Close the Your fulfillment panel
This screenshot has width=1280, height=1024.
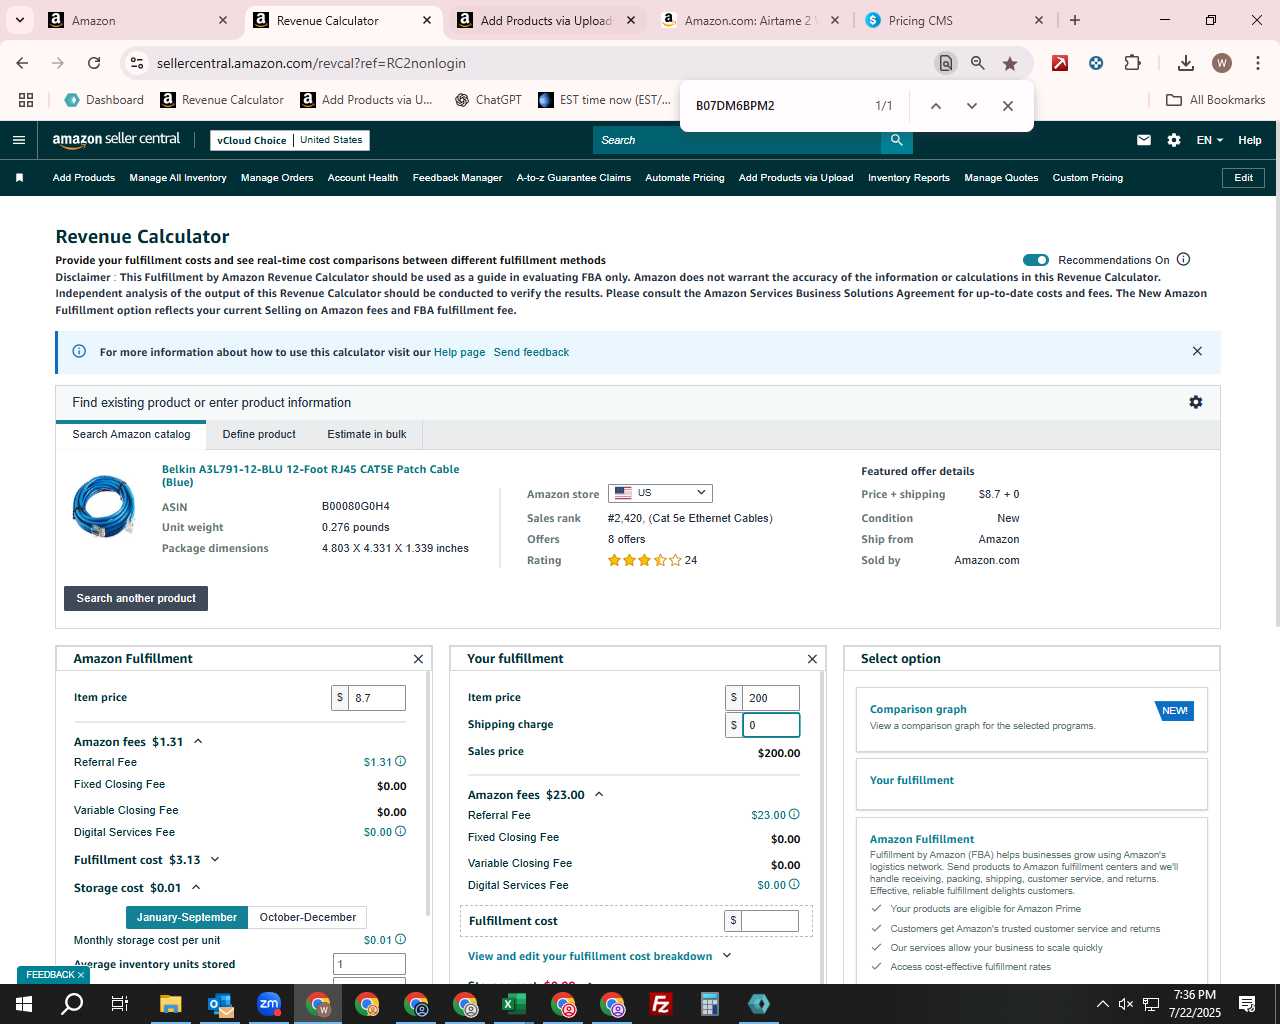(812, 659)
